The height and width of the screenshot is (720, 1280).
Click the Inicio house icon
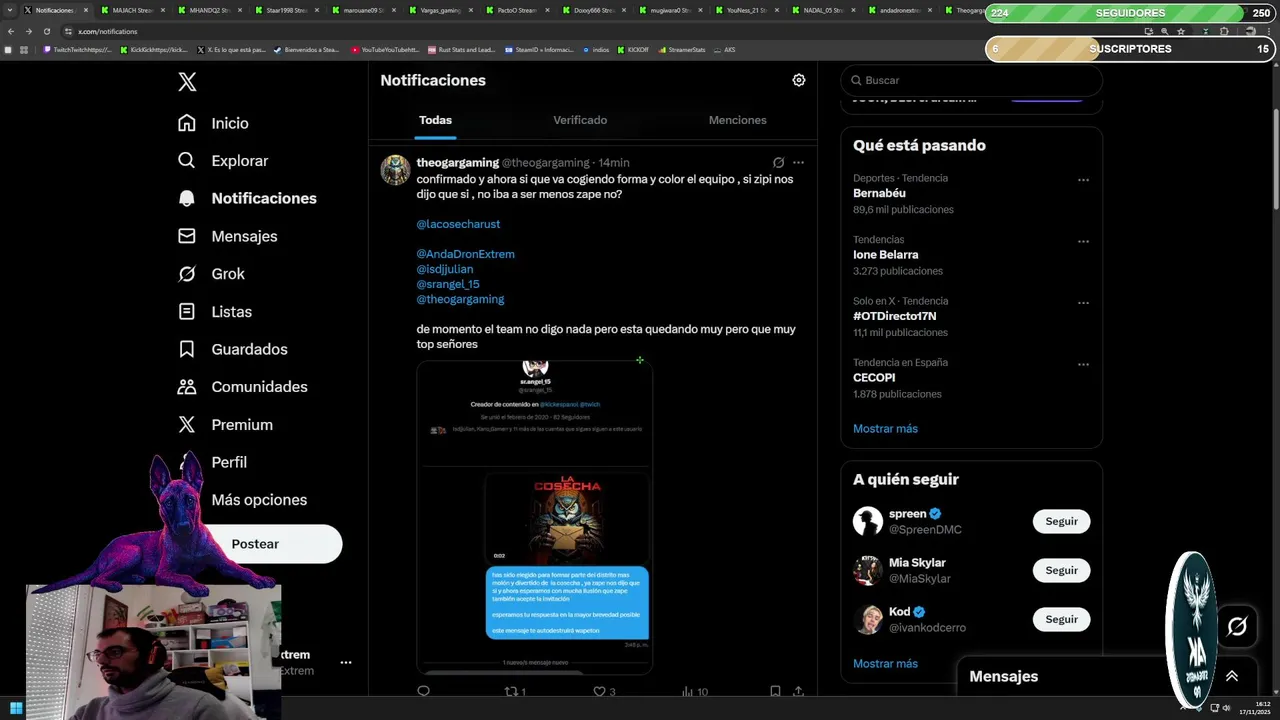pyautogui.click(x=187, y=123)
